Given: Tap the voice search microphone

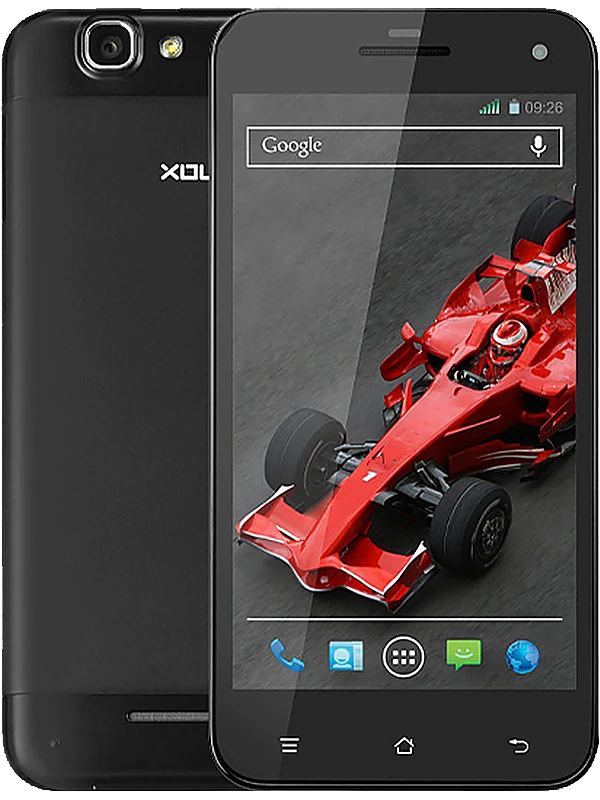Looking at the screenshot, I should coord(538,146).
